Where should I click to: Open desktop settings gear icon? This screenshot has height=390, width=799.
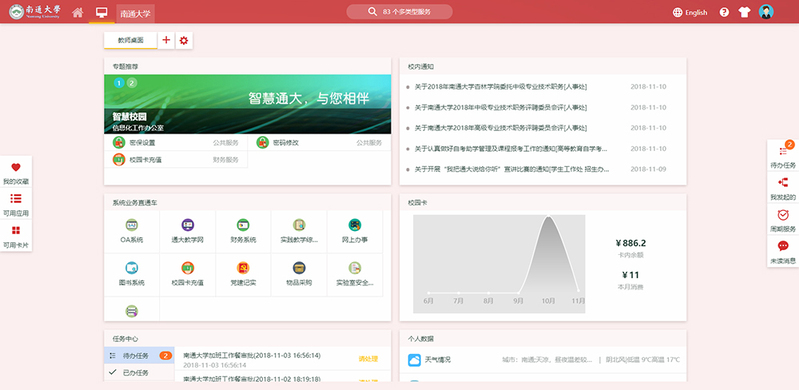coord(184,40)
